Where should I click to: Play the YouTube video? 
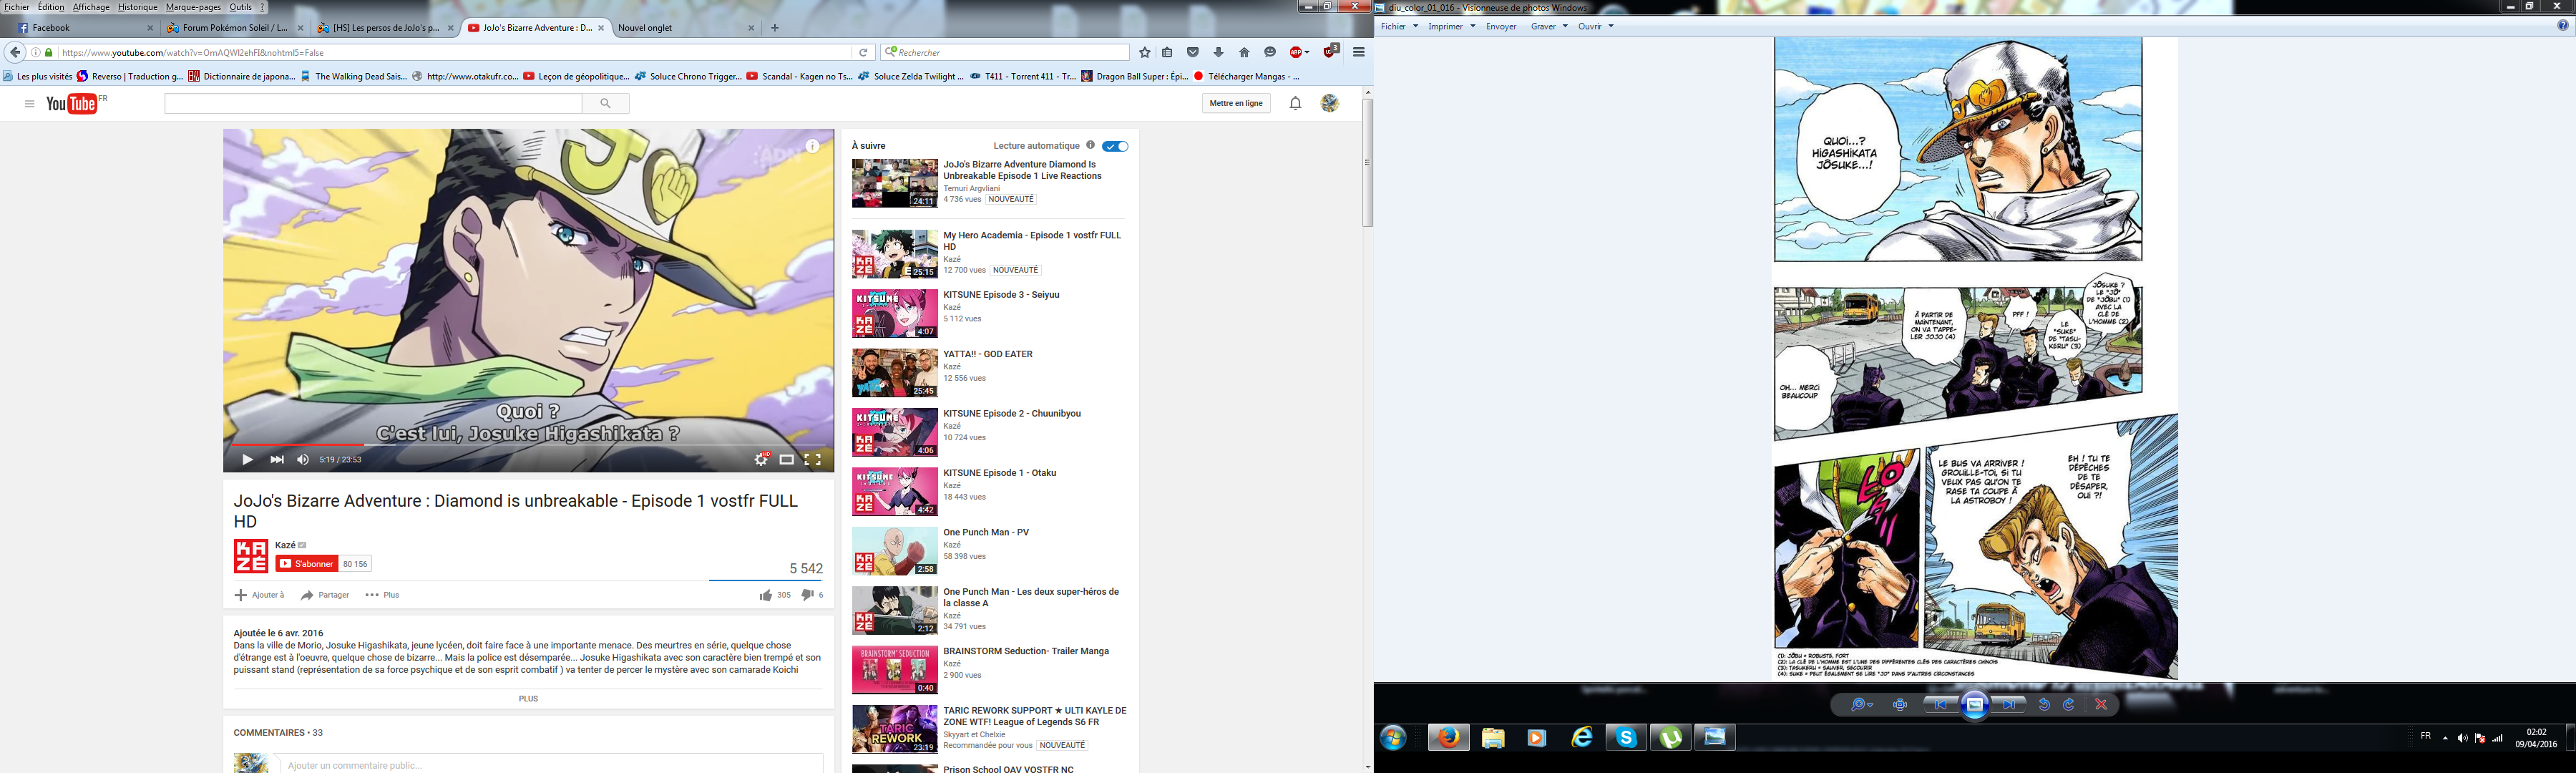point(247,460)
